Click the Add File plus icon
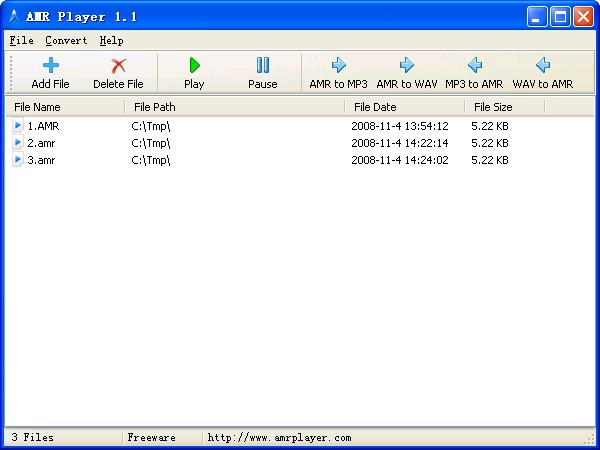Screen dimensions: 600x450 (x=50, y=66)
